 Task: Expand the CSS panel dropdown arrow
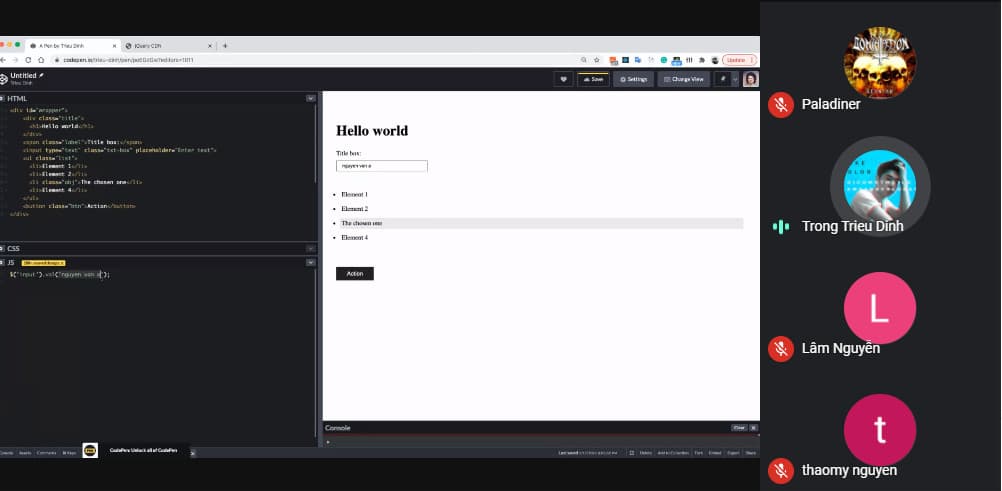pyautogui.click(x=311, y=248)
